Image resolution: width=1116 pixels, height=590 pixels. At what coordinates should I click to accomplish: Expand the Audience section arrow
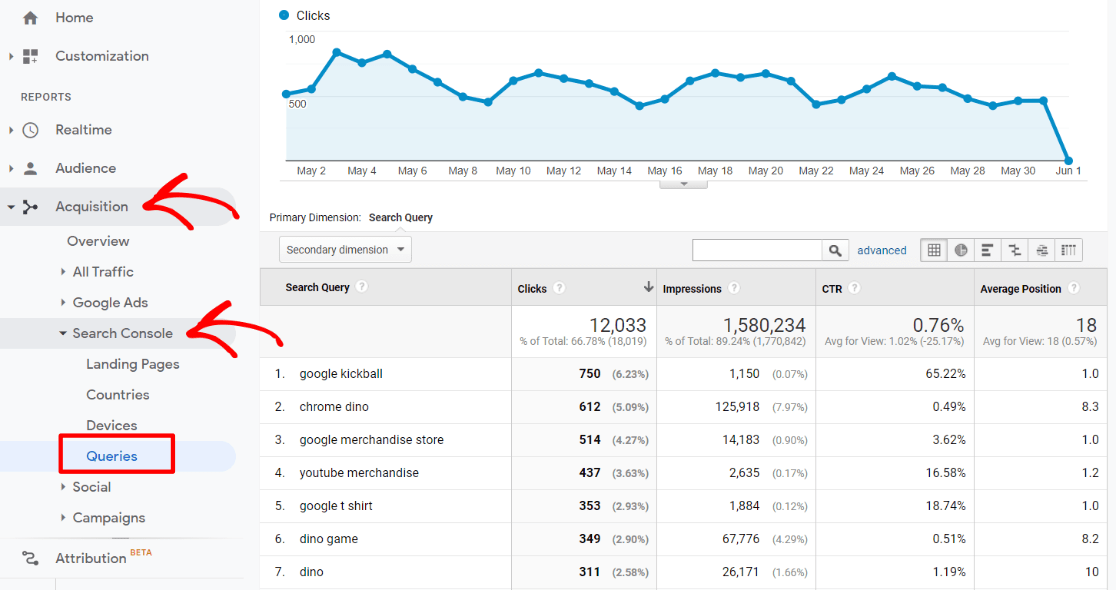[11, 169]
